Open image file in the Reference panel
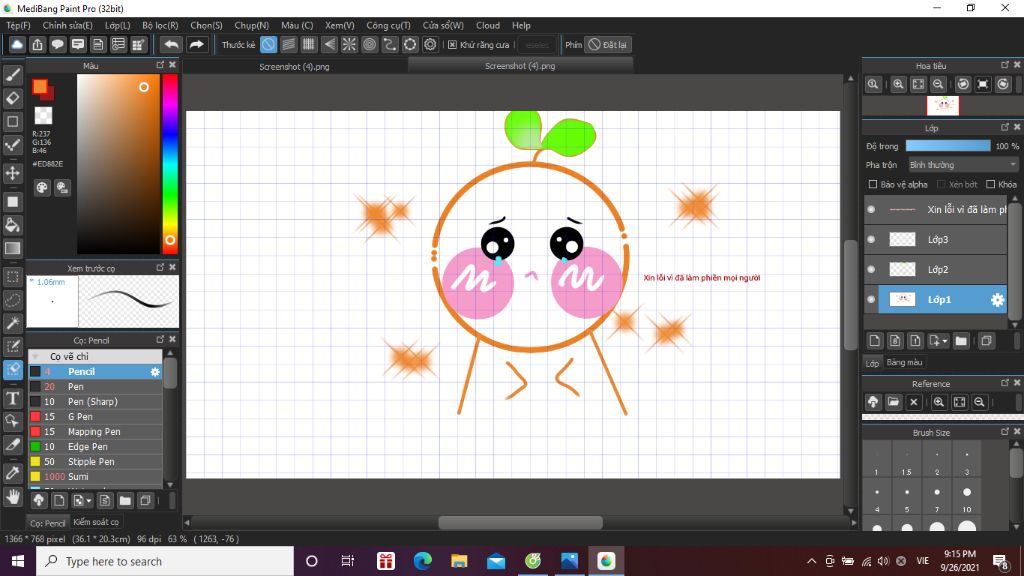Viewport: 1024px width, 576px height. 893,402
